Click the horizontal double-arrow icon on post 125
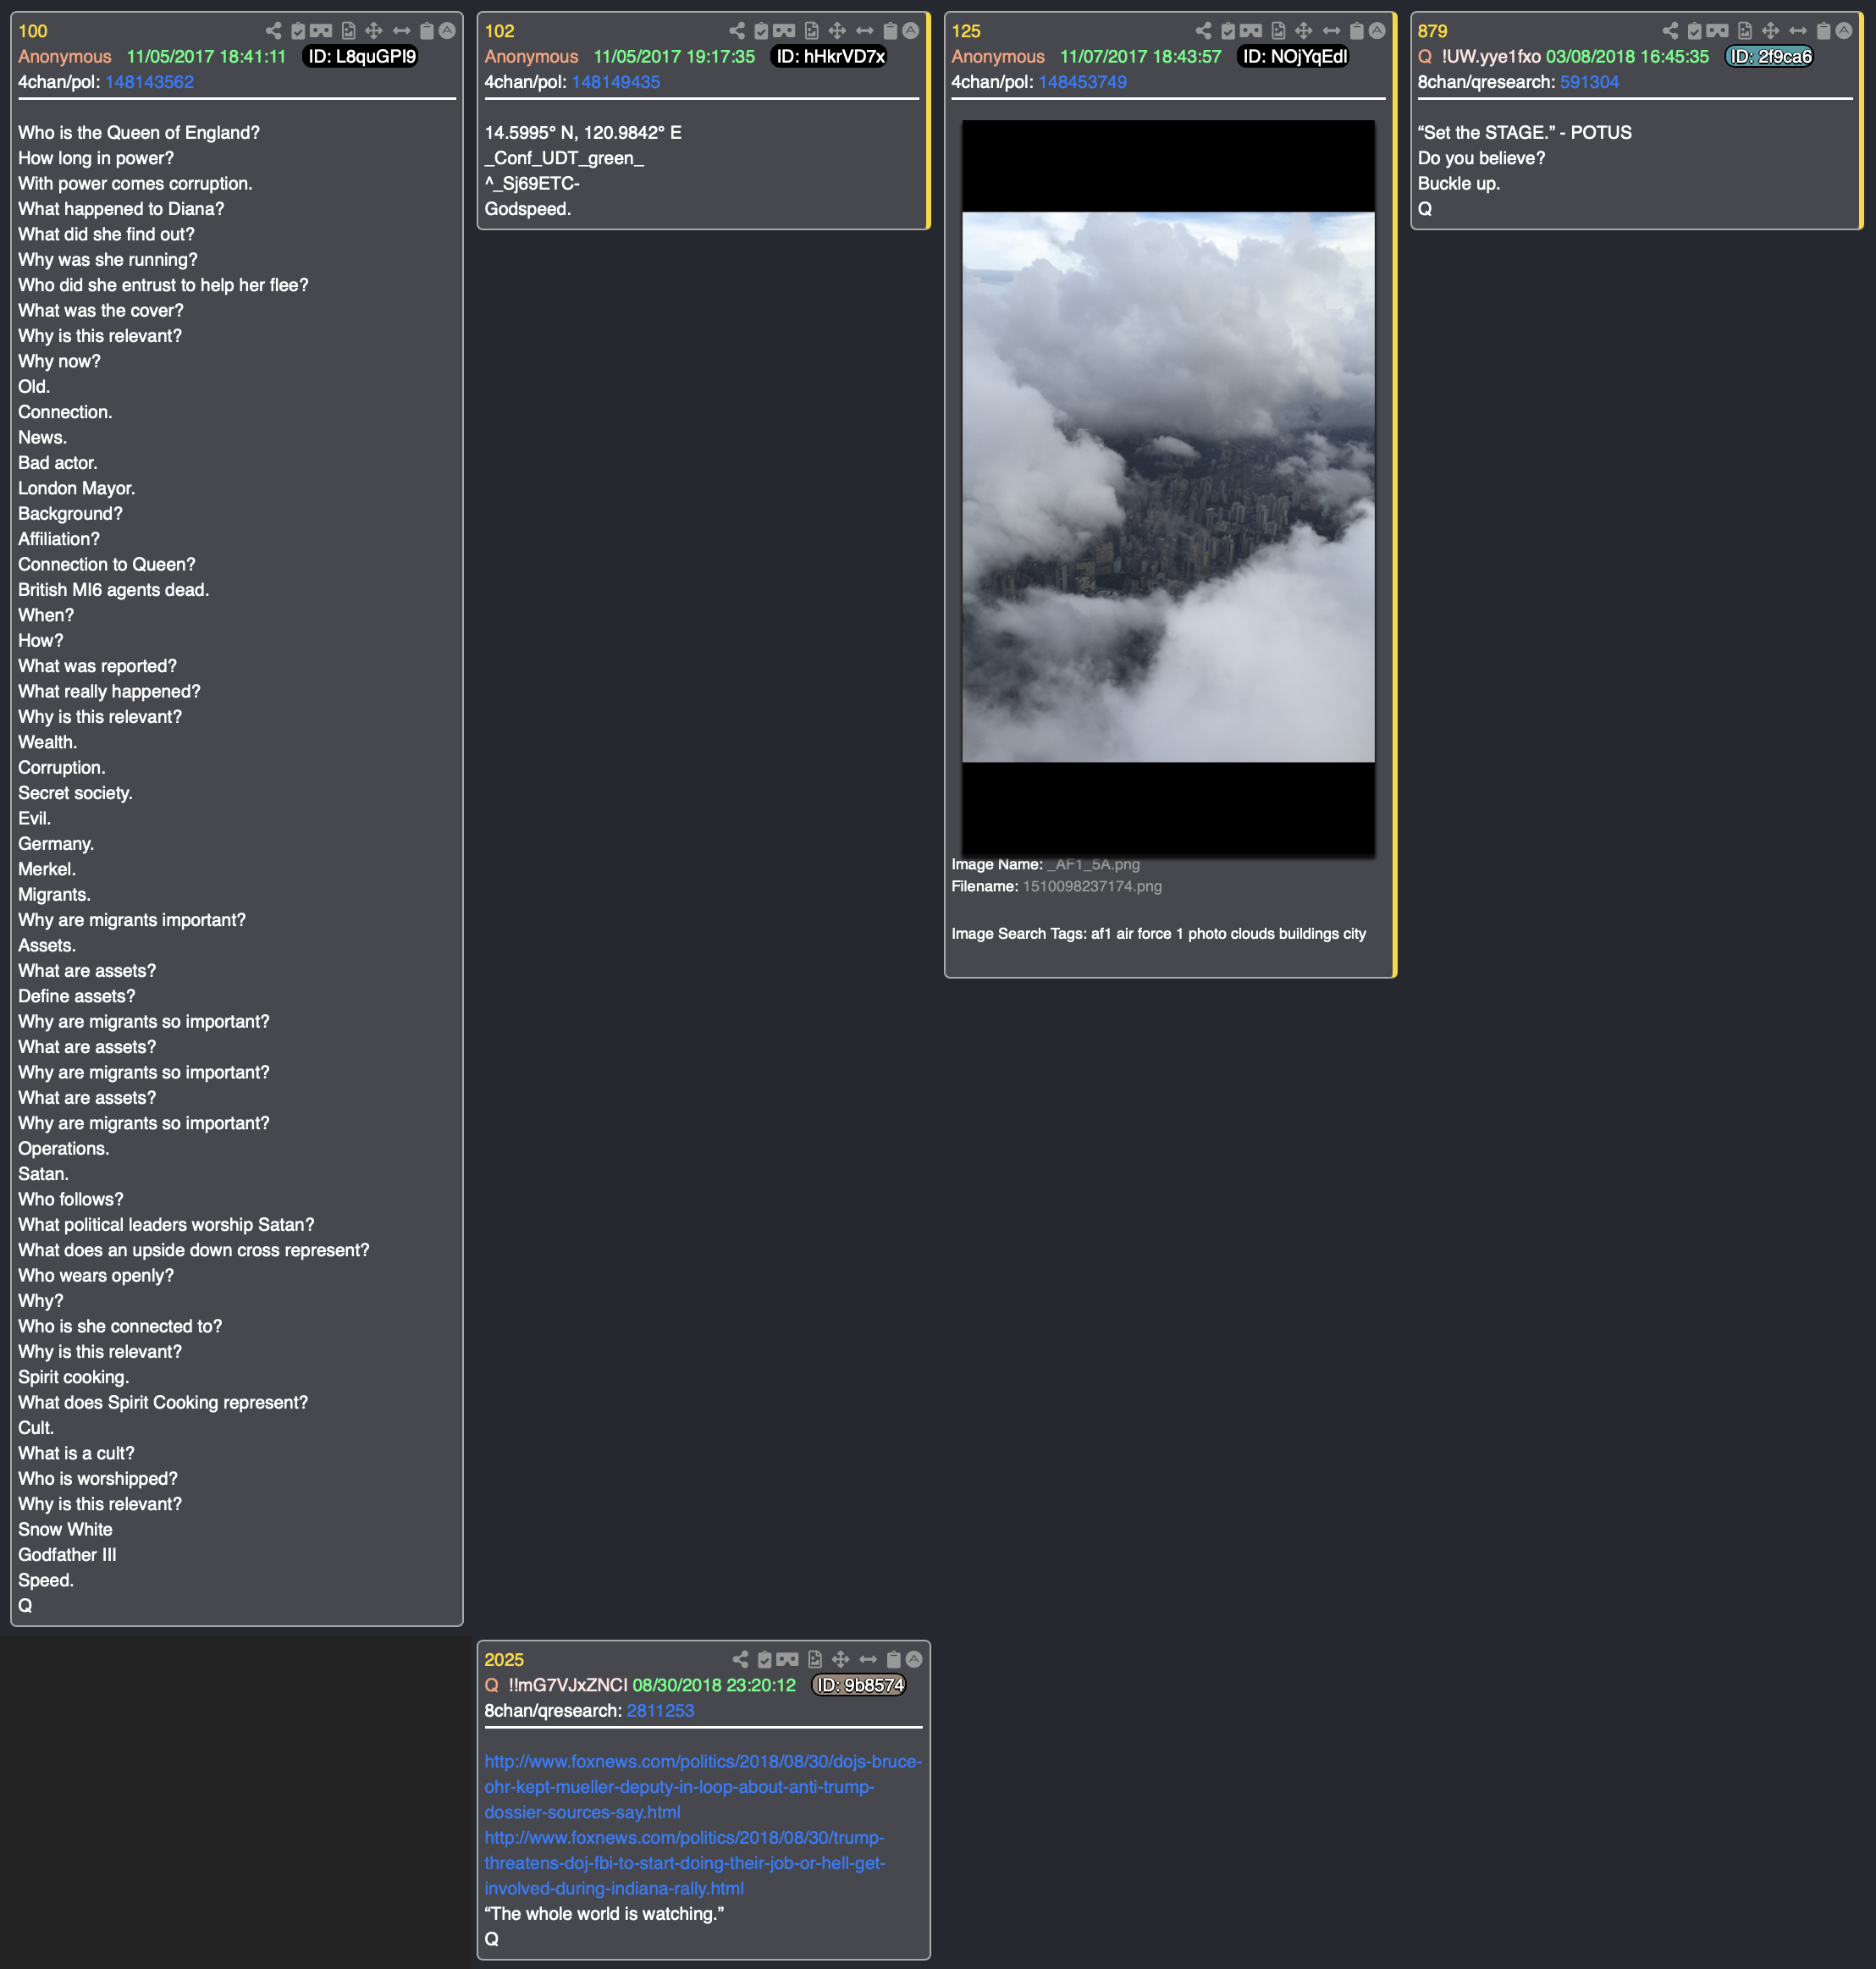 (x=1331, y=31)
